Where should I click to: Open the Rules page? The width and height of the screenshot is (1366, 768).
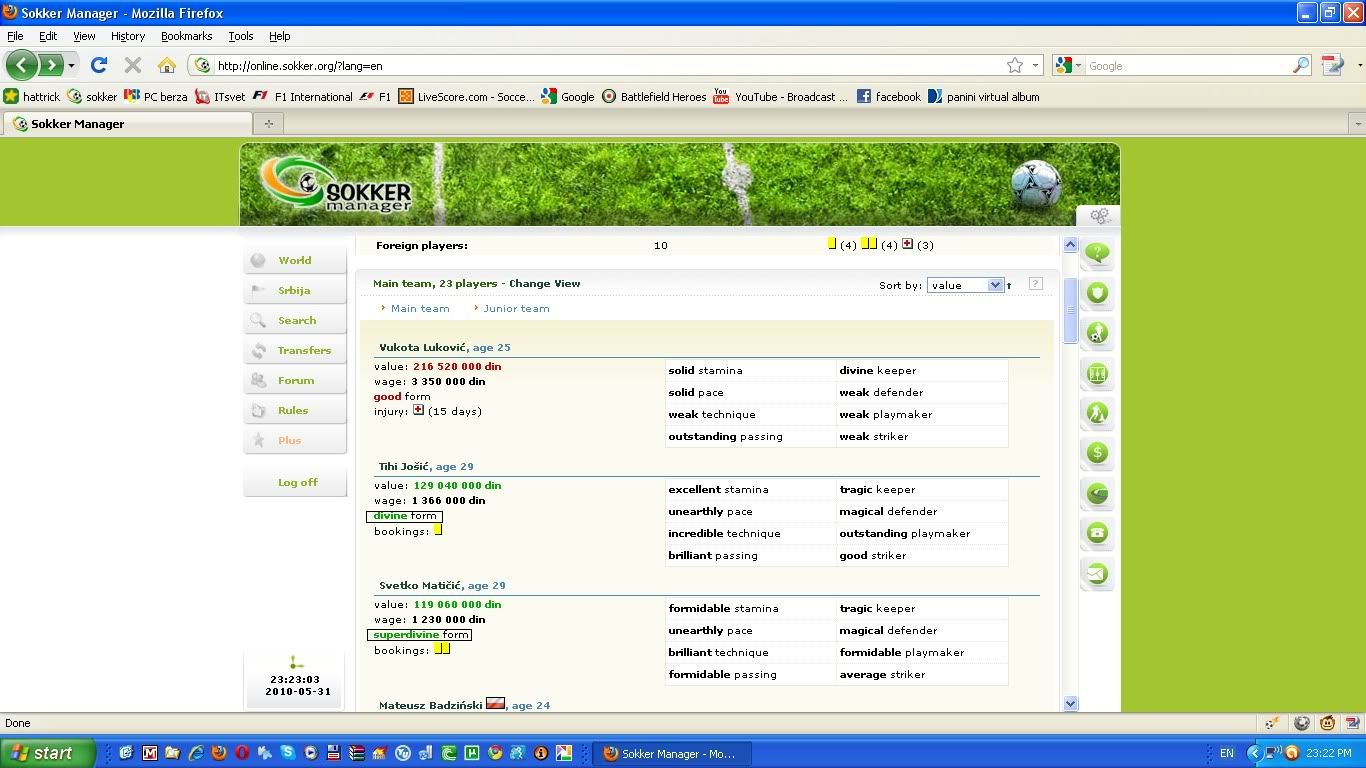click(295, 410)
